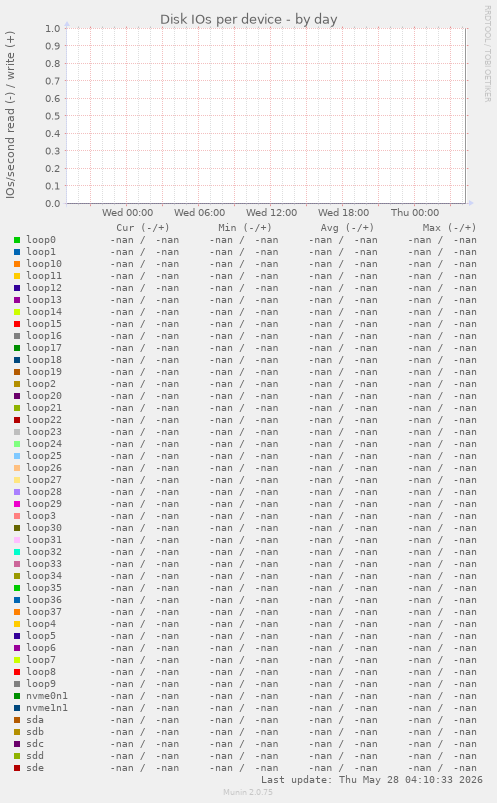
Task: Click the Thu 00:00 time axis label
Action: [x=415, y=213]
